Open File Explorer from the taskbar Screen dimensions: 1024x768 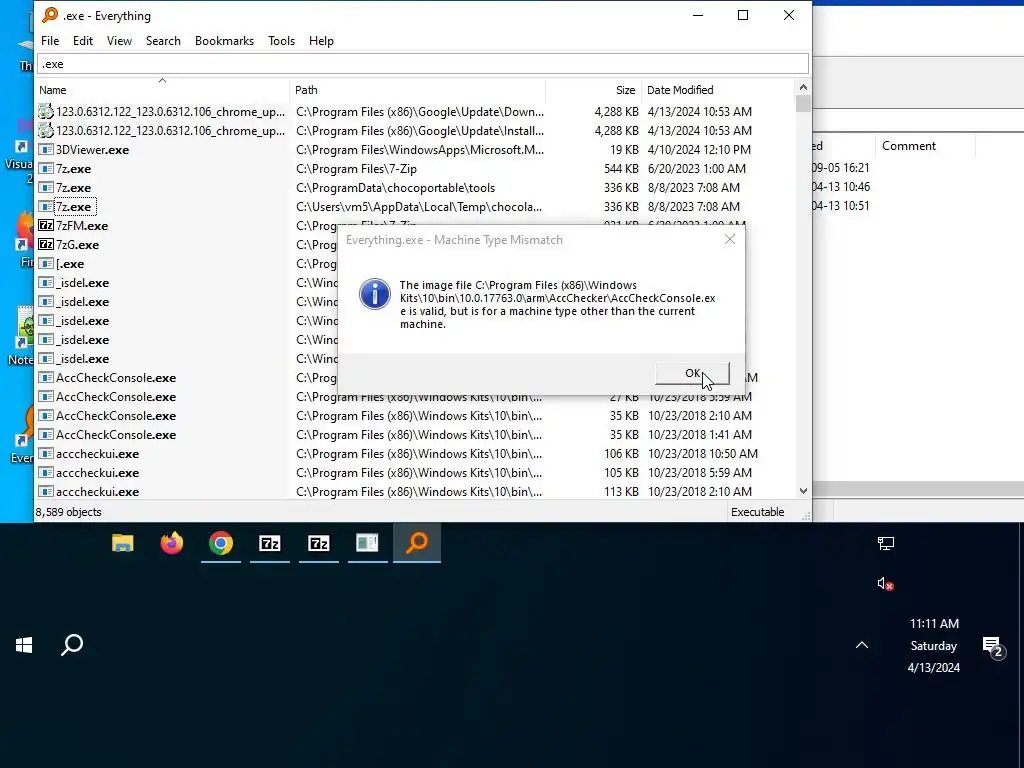click(x=123, y=543)
